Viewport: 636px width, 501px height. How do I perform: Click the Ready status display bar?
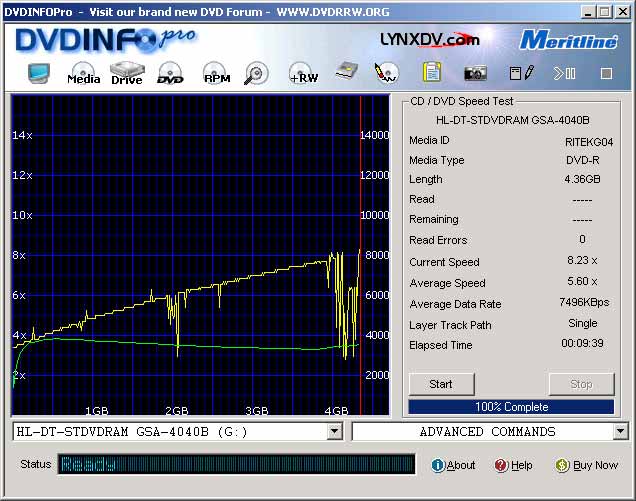pyautogui.click(x=236, y=464)
